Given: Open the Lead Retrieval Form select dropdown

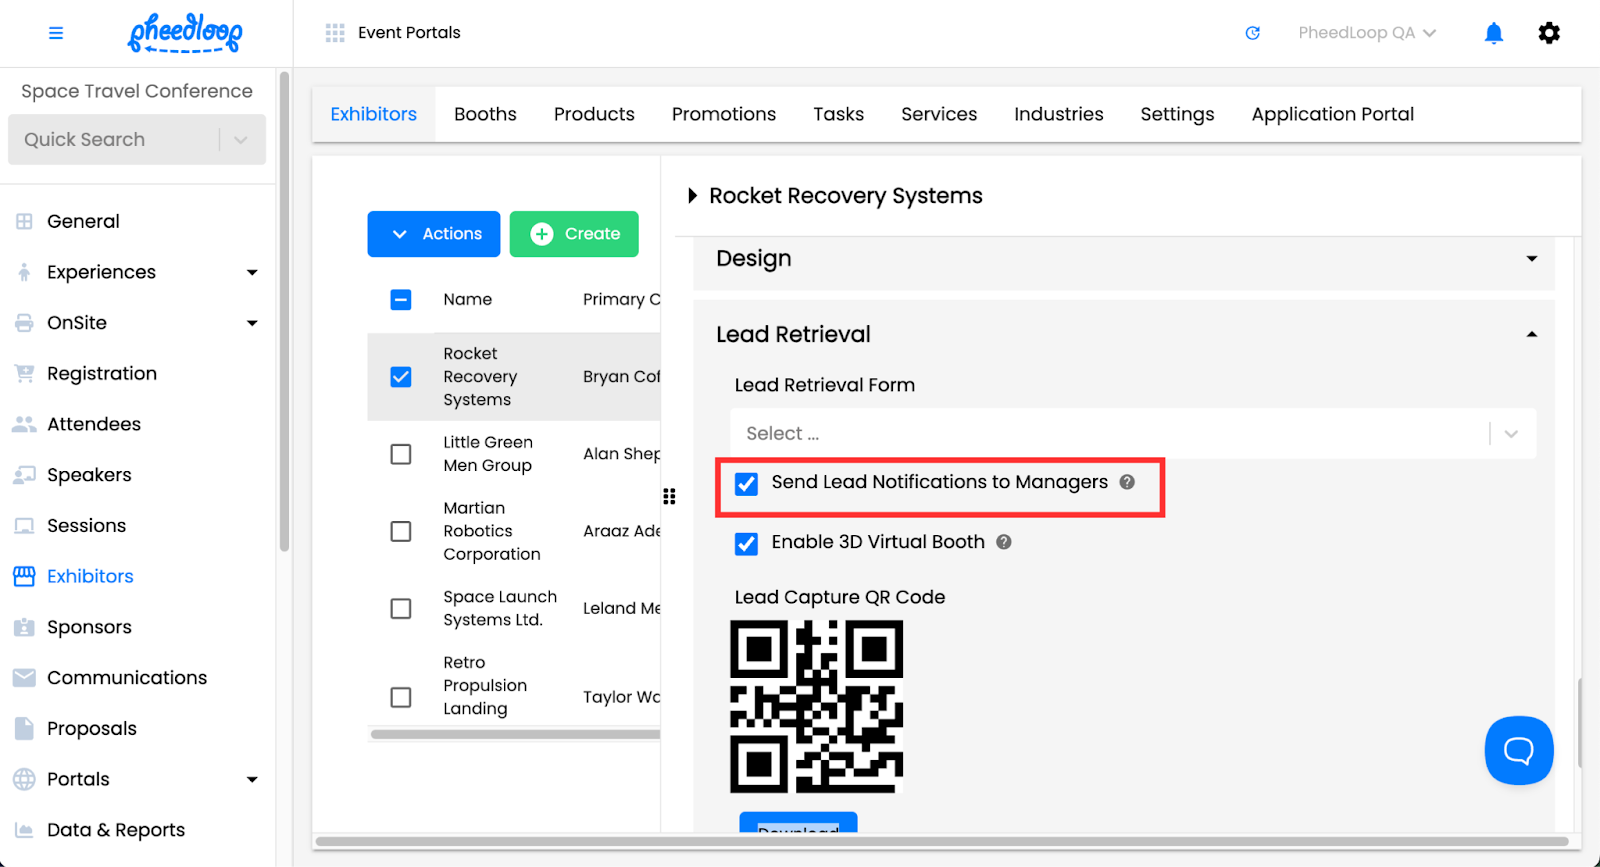Looking at the screenshot, I should (1133, 434).
